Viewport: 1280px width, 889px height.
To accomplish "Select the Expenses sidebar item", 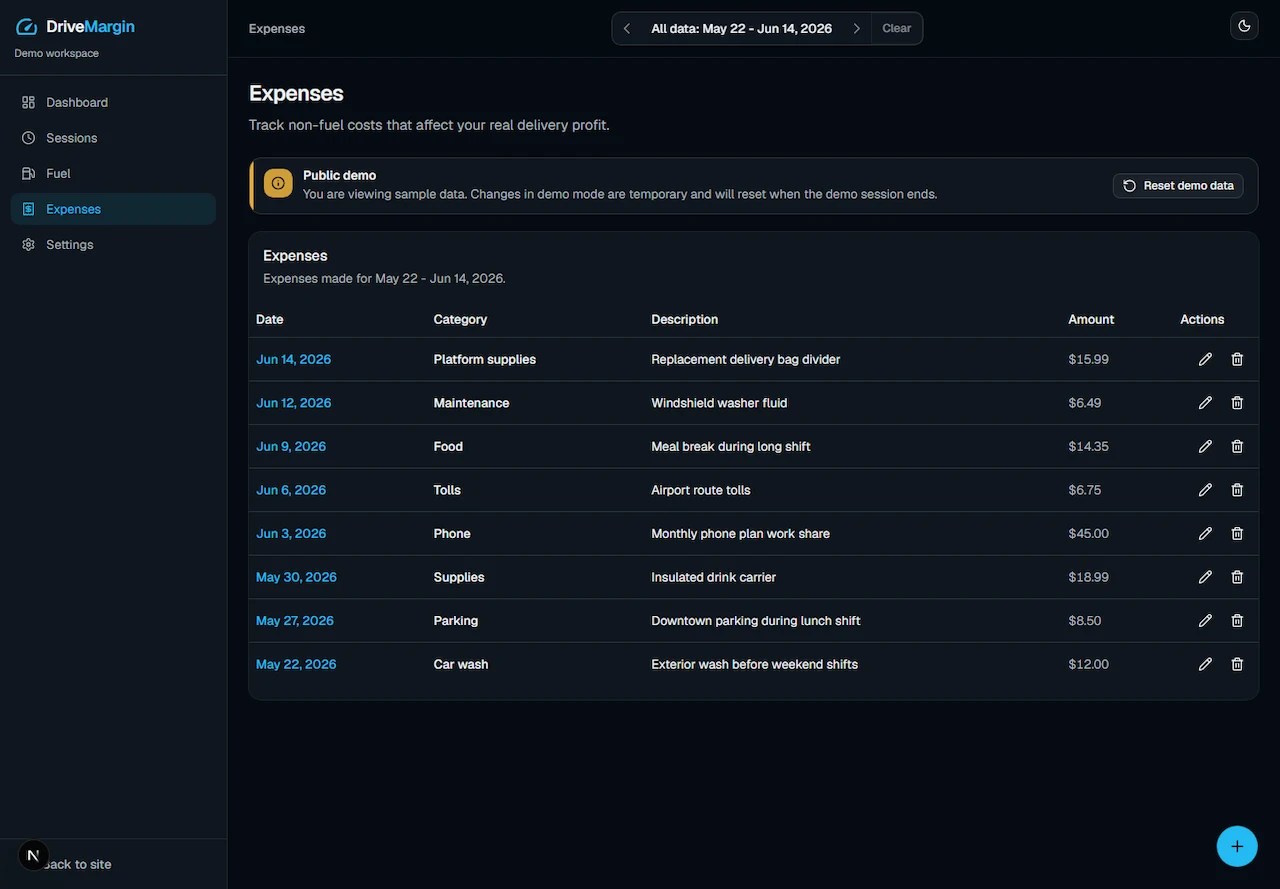I will [x=113, y=209].
